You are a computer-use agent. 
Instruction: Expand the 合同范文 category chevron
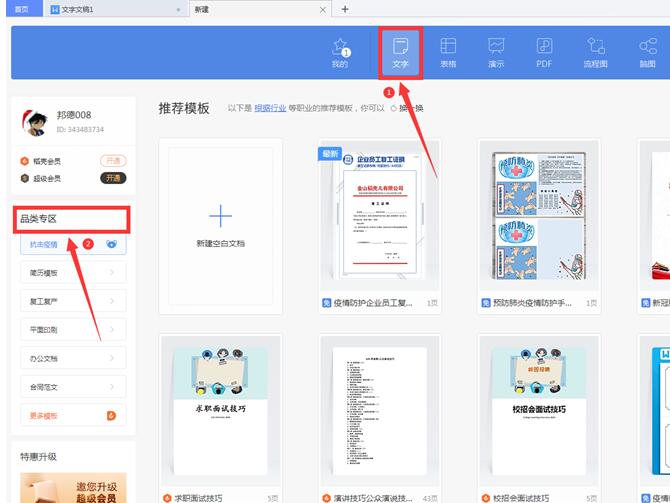(112, 387)
